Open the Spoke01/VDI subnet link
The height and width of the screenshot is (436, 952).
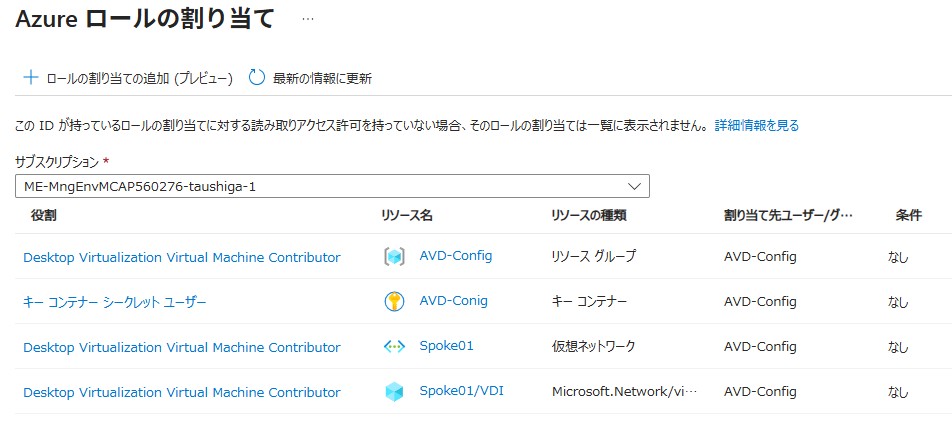click(461, 391)
